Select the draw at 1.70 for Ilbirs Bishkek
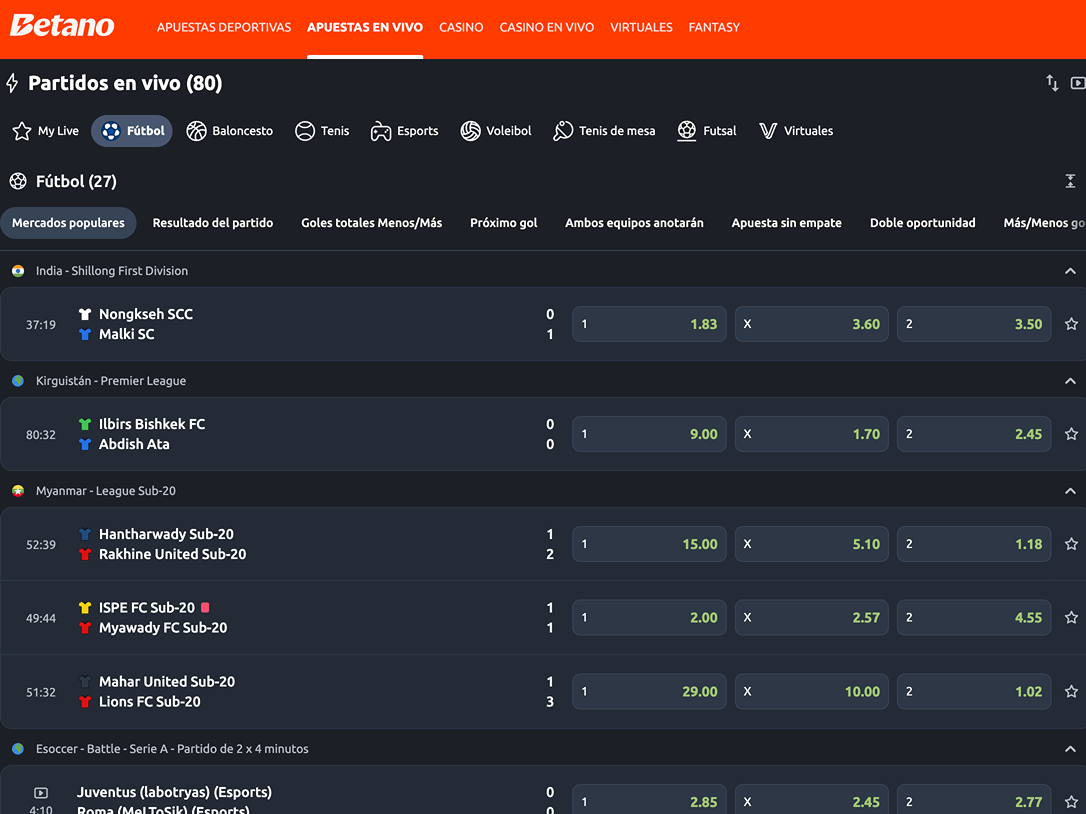This screenshot has height=814, width=1086. click(x=811, y=433)
